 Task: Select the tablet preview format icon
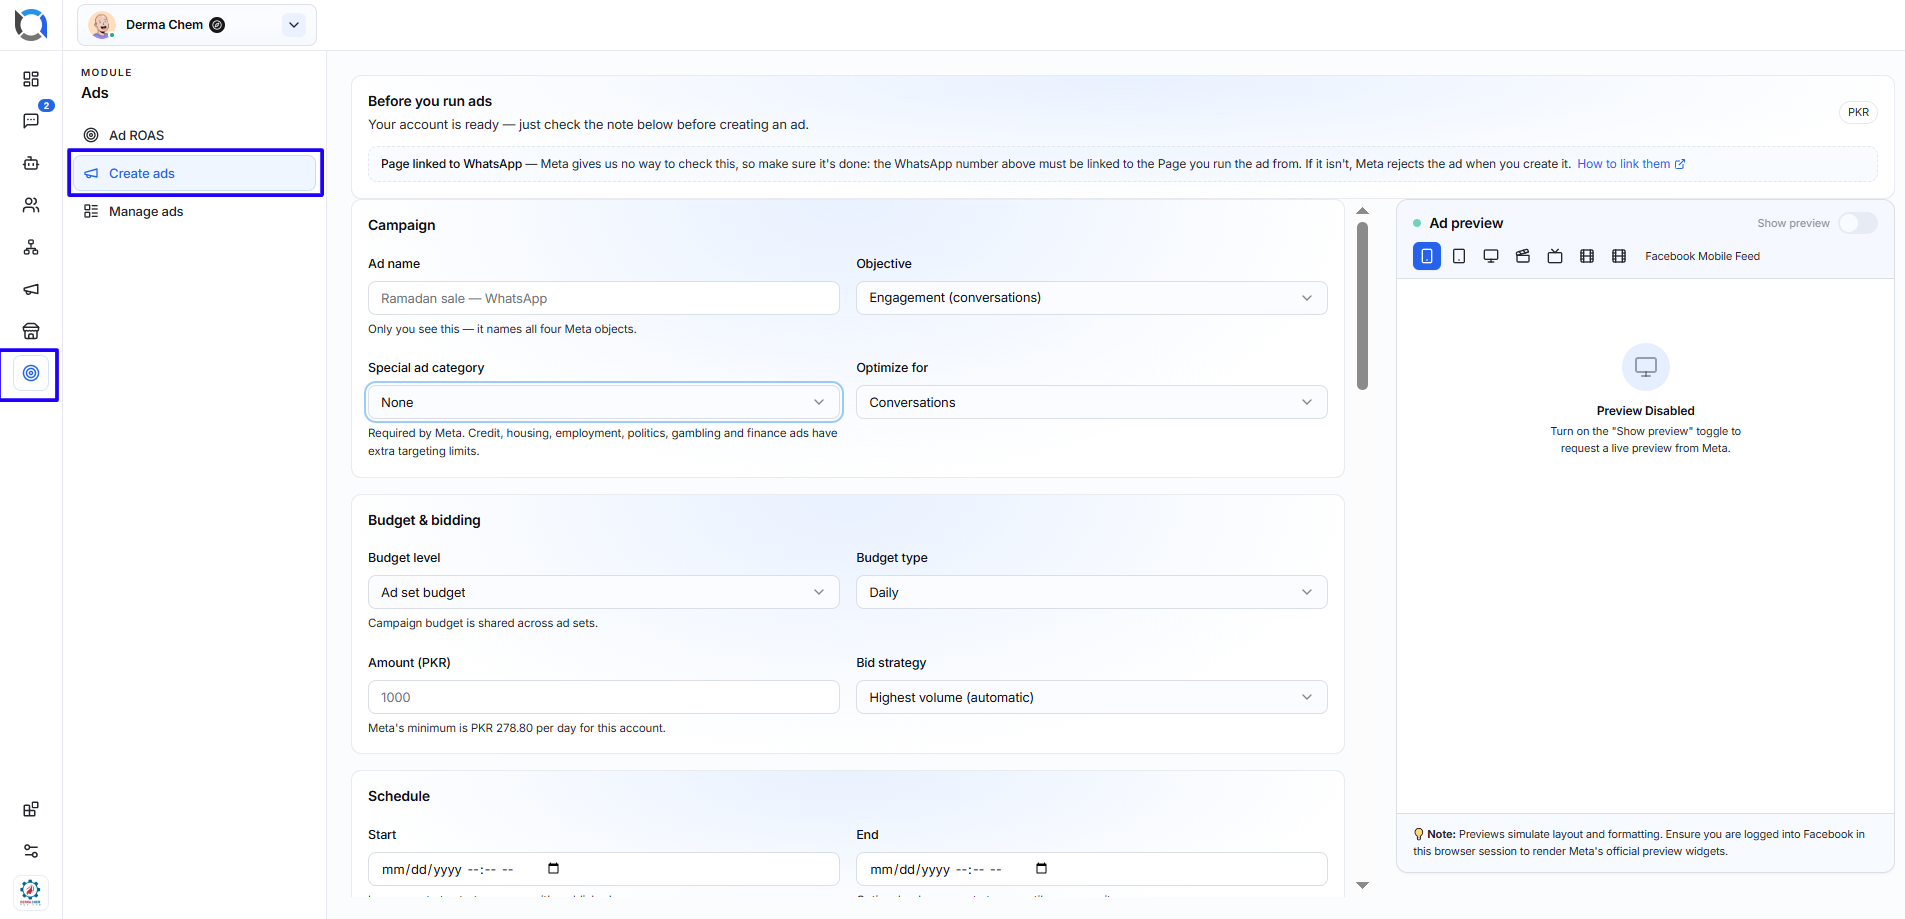[1459, 256]
